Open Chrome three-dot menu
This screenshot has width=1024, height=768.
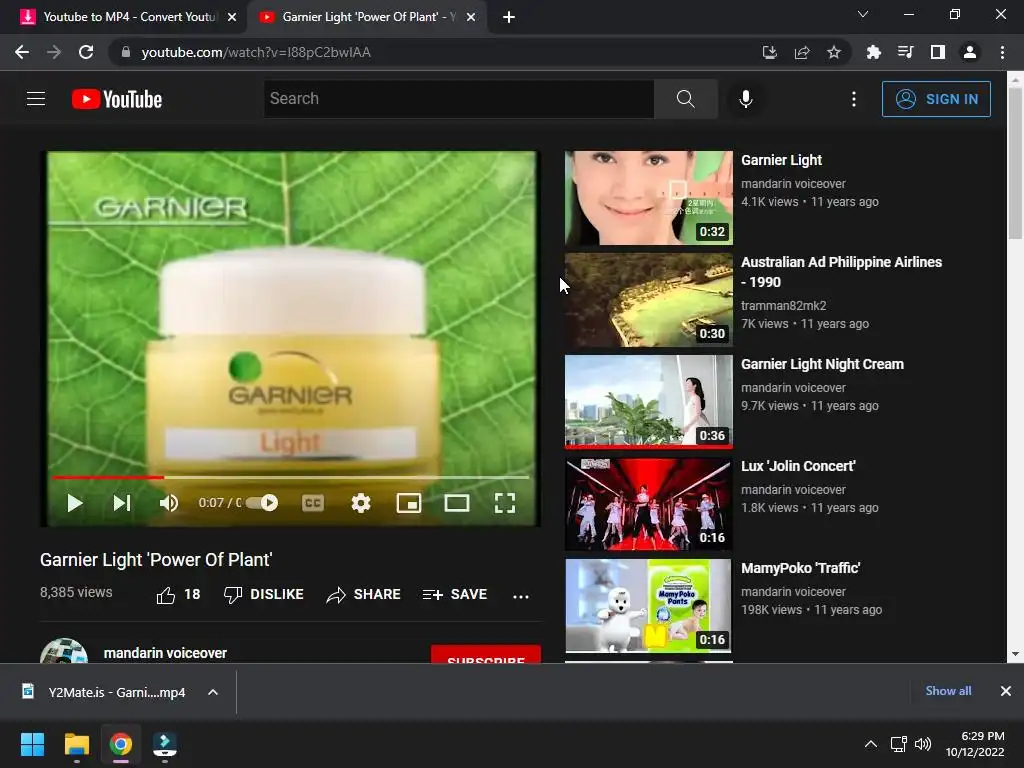(1002, 52)
